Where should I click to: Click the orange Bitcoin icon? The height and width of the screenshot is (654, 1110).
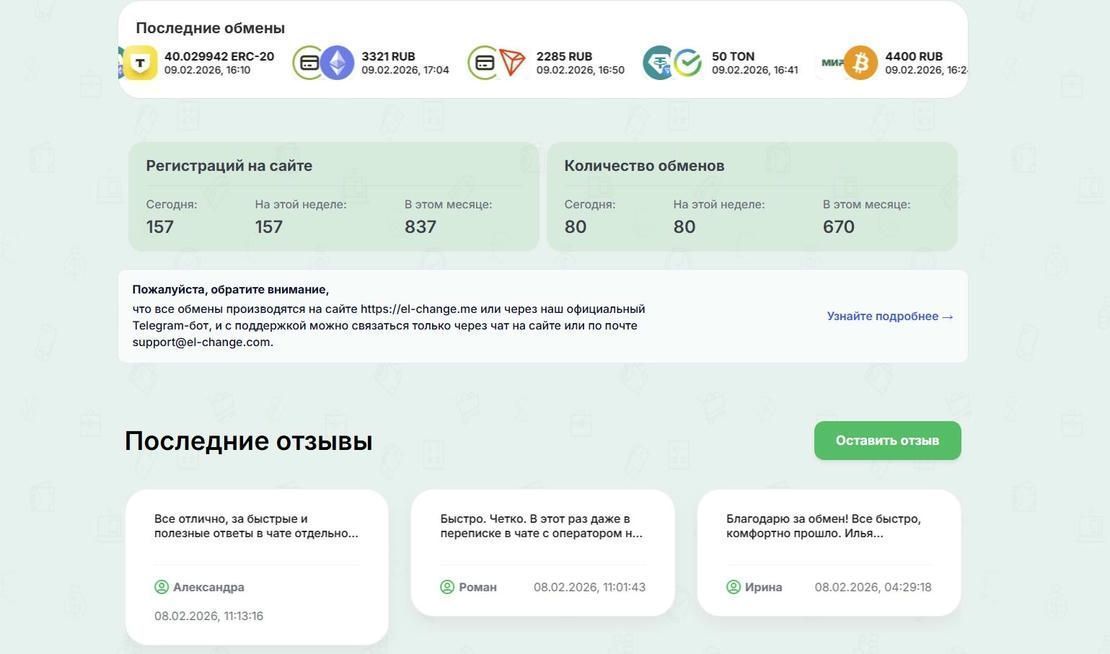860,63
